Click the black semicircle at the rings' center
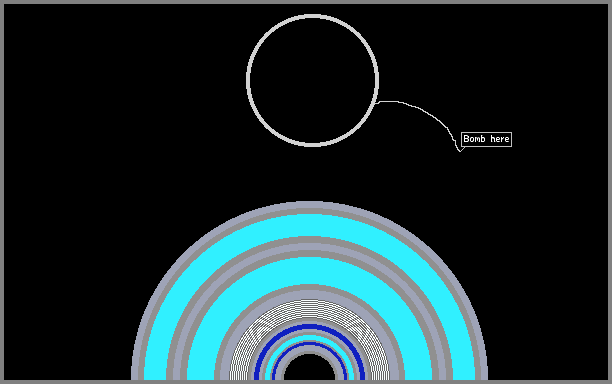Viewport: 612px width, 384px height. 310,368
